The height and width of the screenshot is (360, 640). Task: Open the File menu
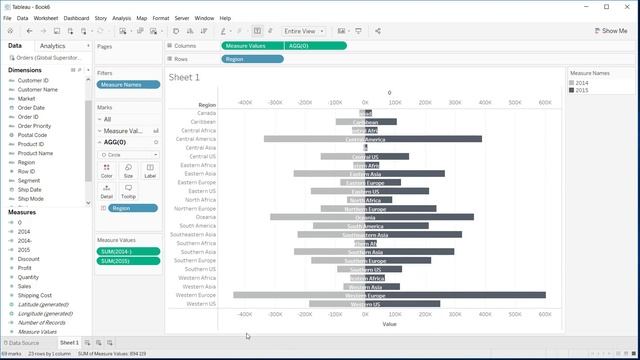(x=7, y=18)
